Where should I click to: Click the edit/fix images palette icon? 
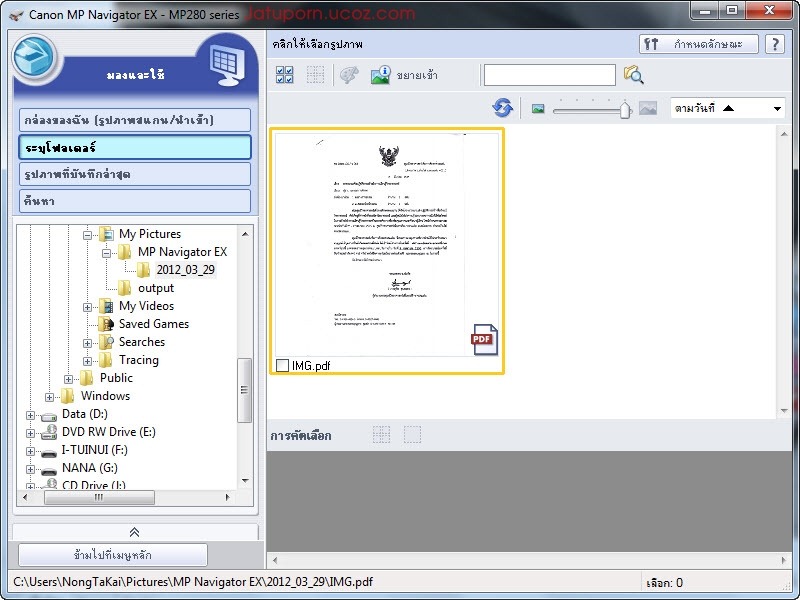(x=349, y=75)
